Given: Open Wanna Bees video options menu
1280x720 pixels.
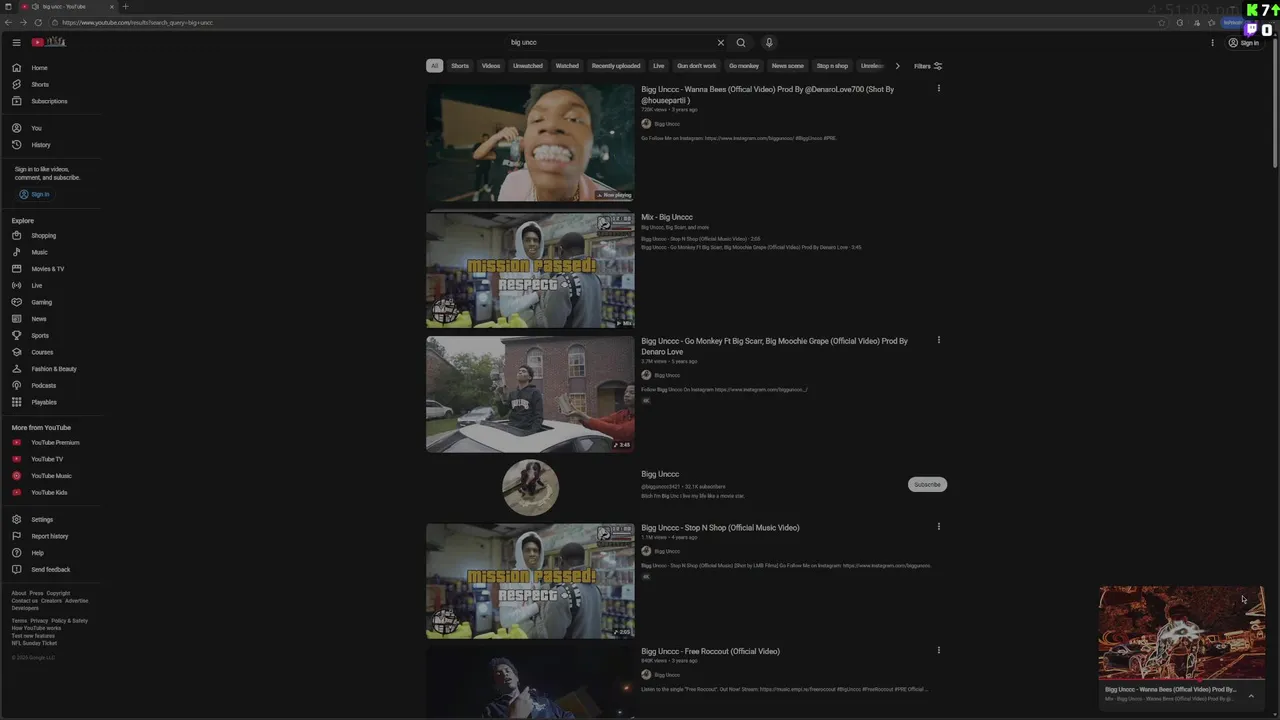Looking at the screenshot, I should (938, 89).
